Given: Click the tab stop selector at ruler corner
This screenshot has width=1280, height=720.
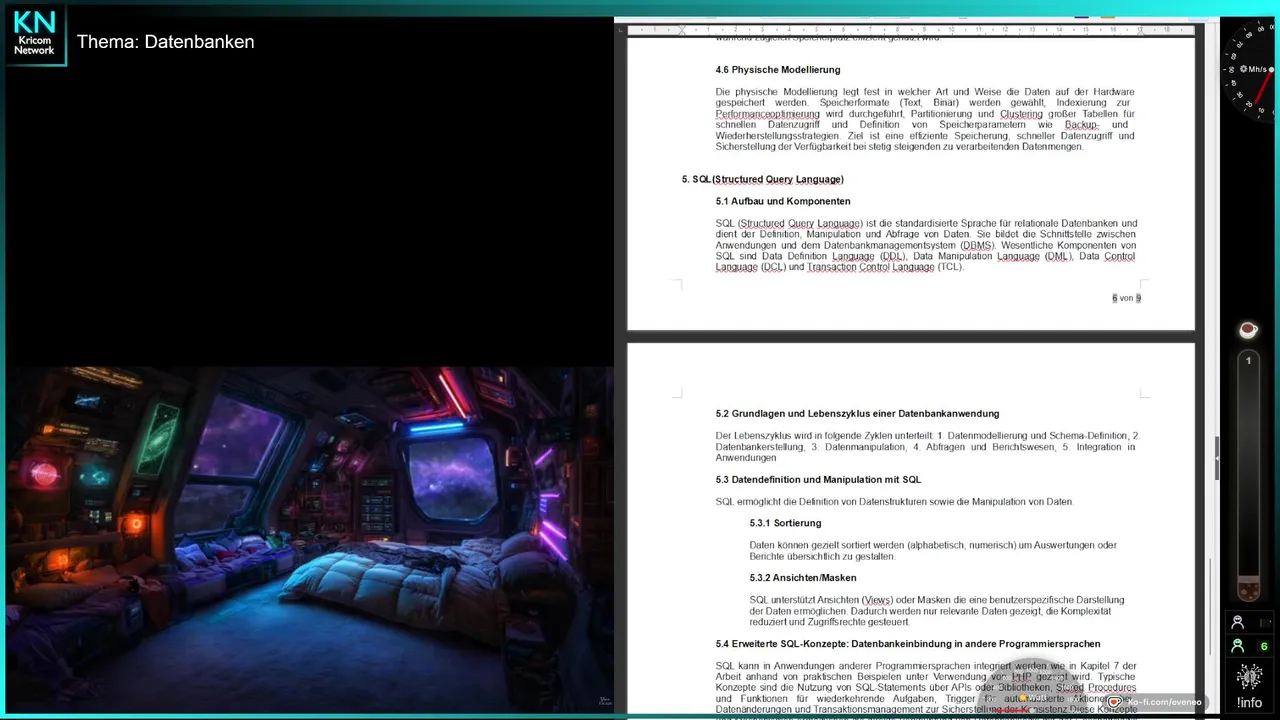Looking at the screenshot, I should [620, 29].
